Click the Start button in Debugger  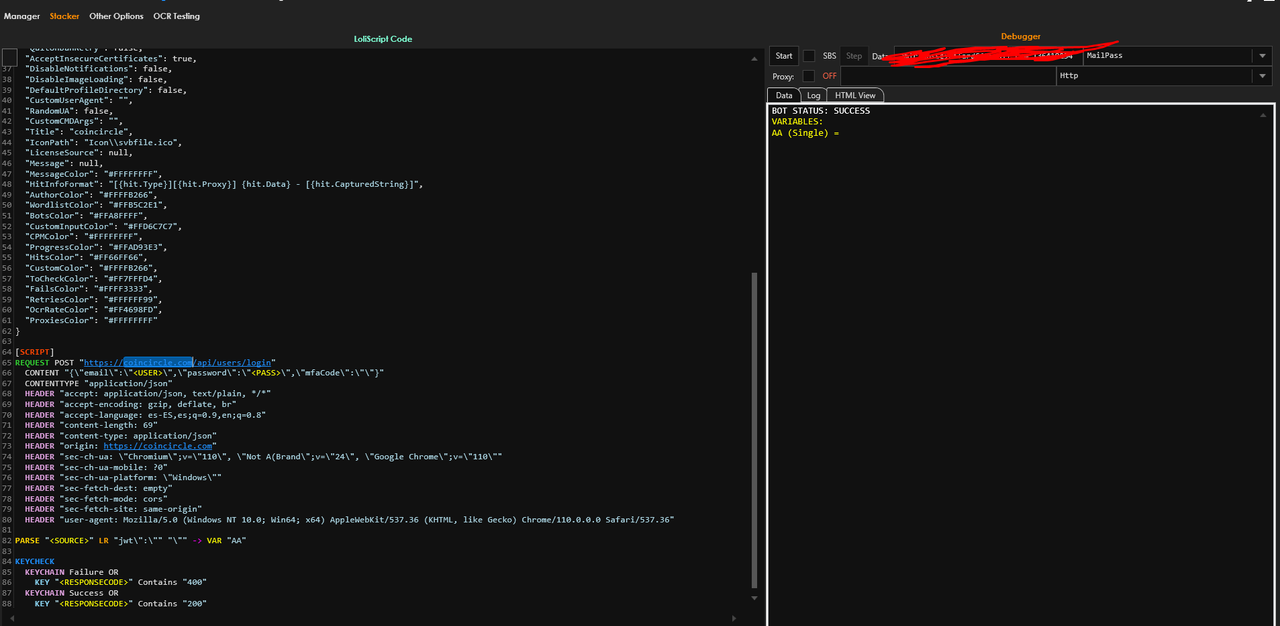click(x=784, y=56)
